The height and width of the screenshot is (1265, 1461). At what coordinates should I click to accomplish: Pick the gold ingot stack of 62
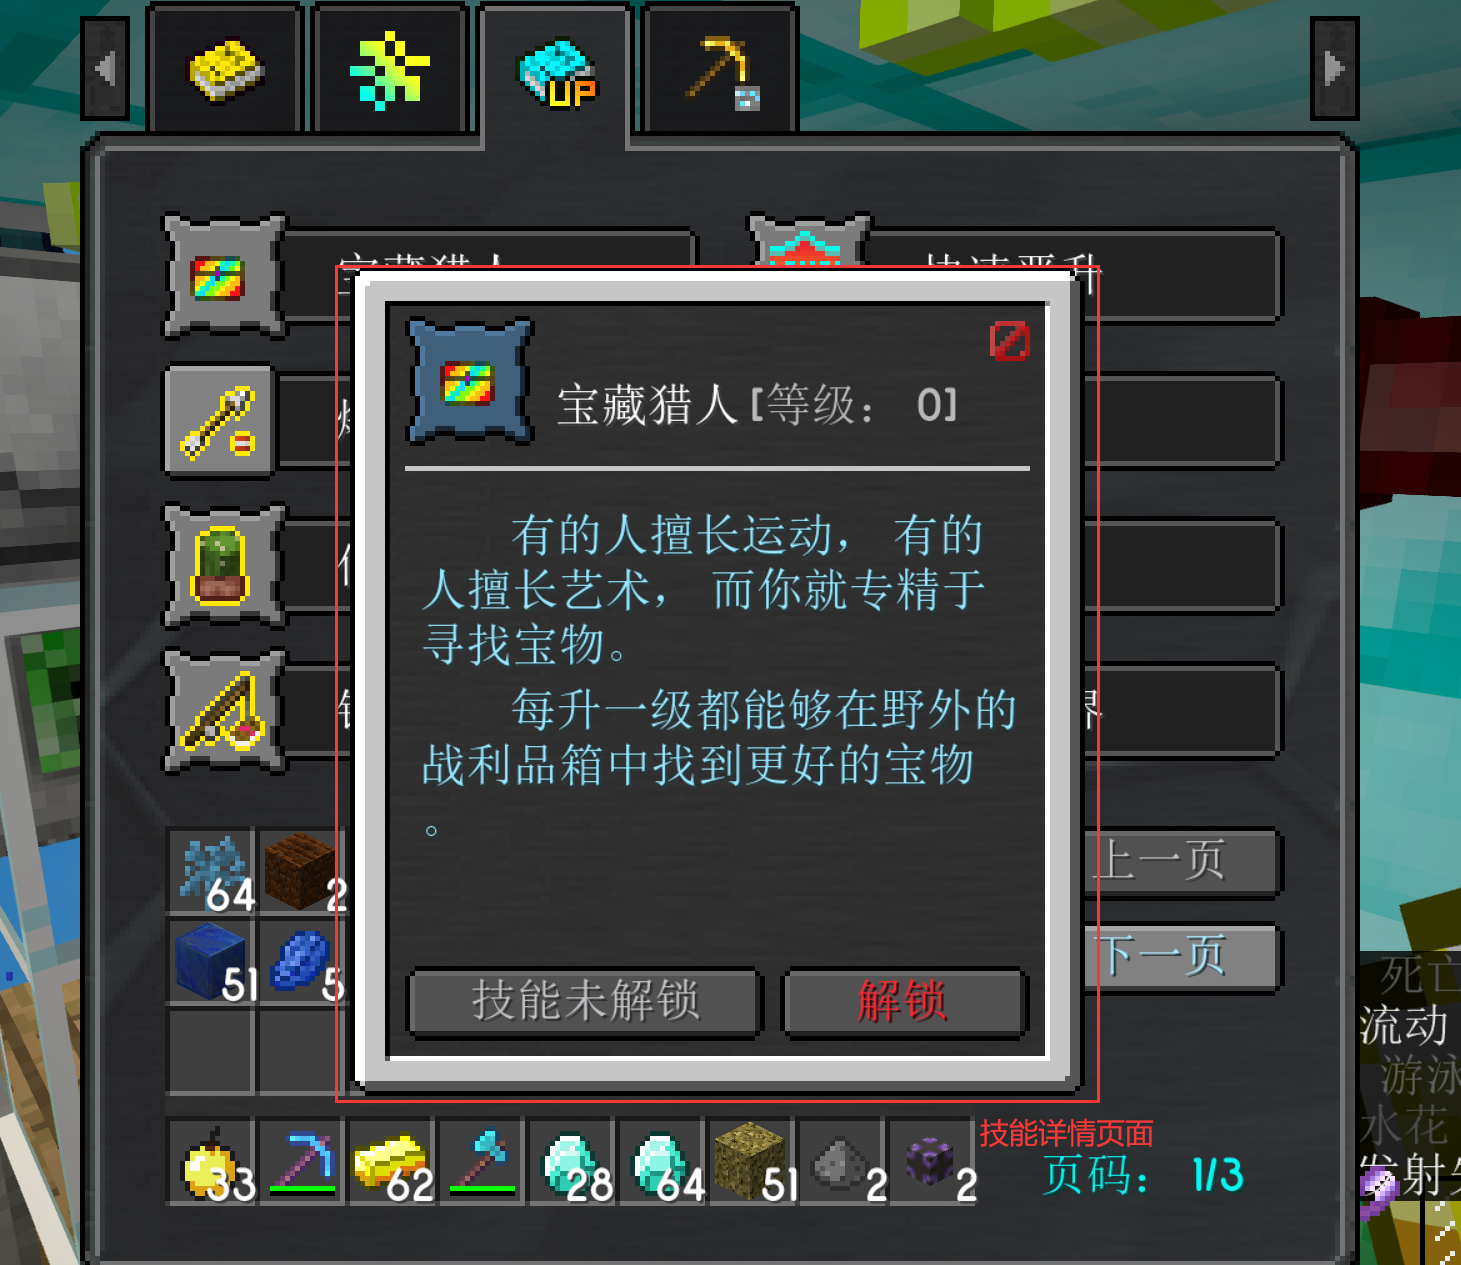(391, 1162)
